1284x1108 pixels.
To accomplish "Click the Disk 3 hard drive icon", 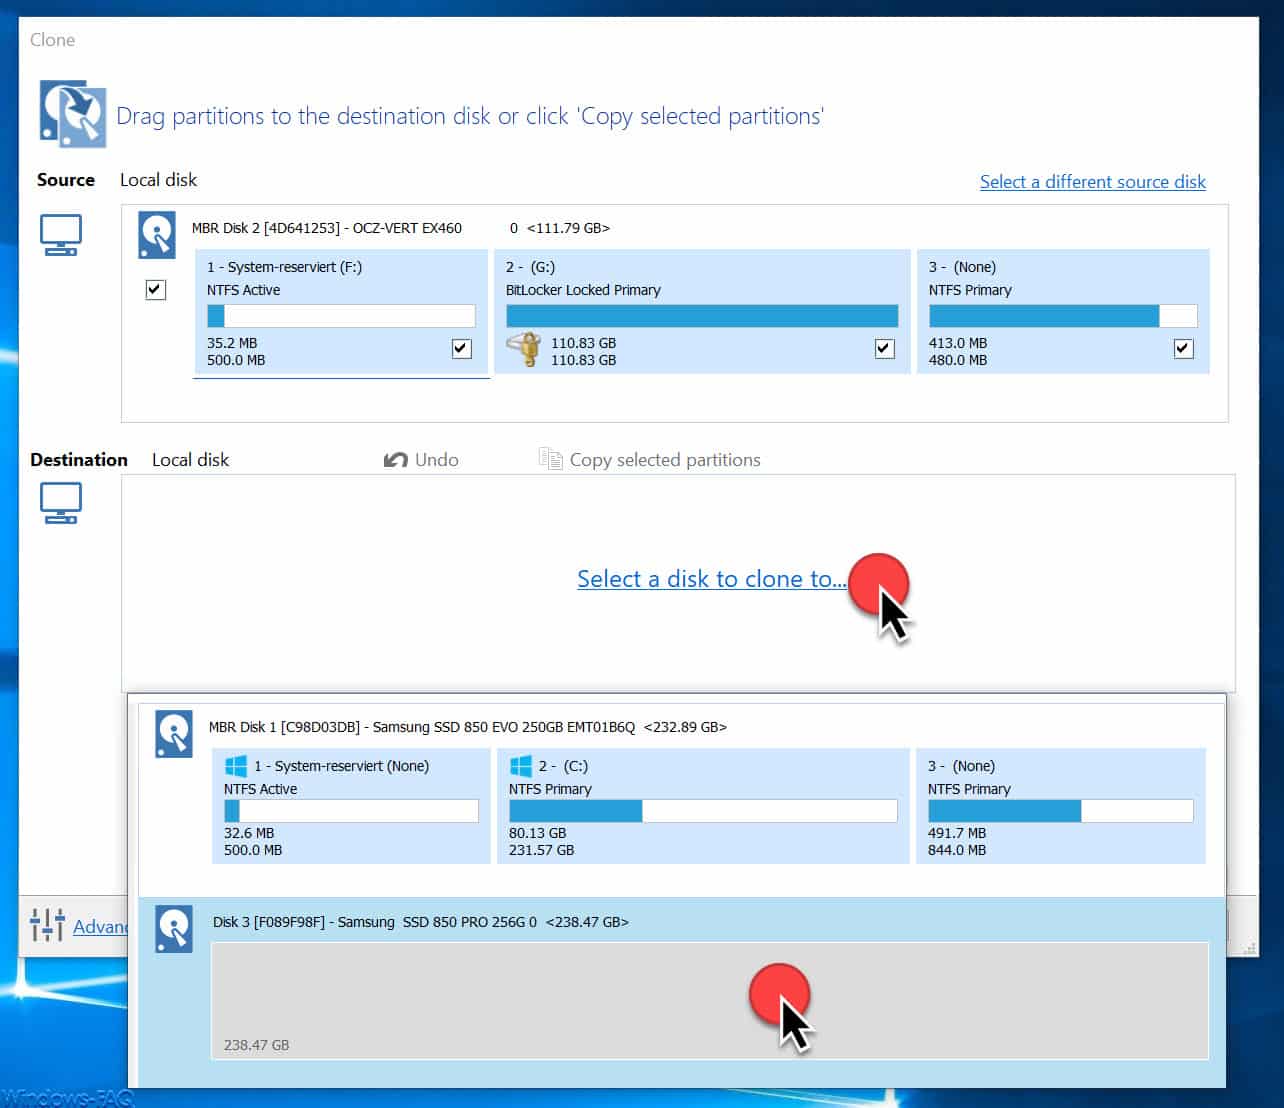I will [174, 929].
